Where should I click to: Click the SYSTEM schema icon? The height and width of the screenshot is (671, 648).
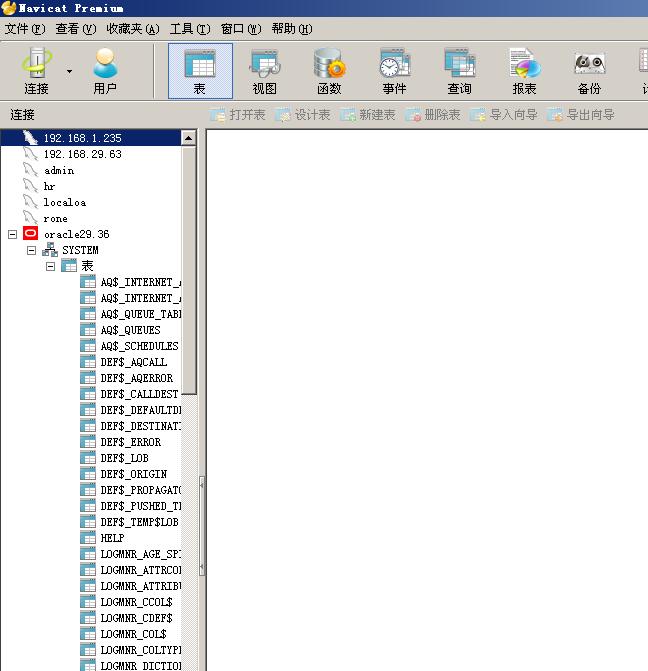click(50, 250)
